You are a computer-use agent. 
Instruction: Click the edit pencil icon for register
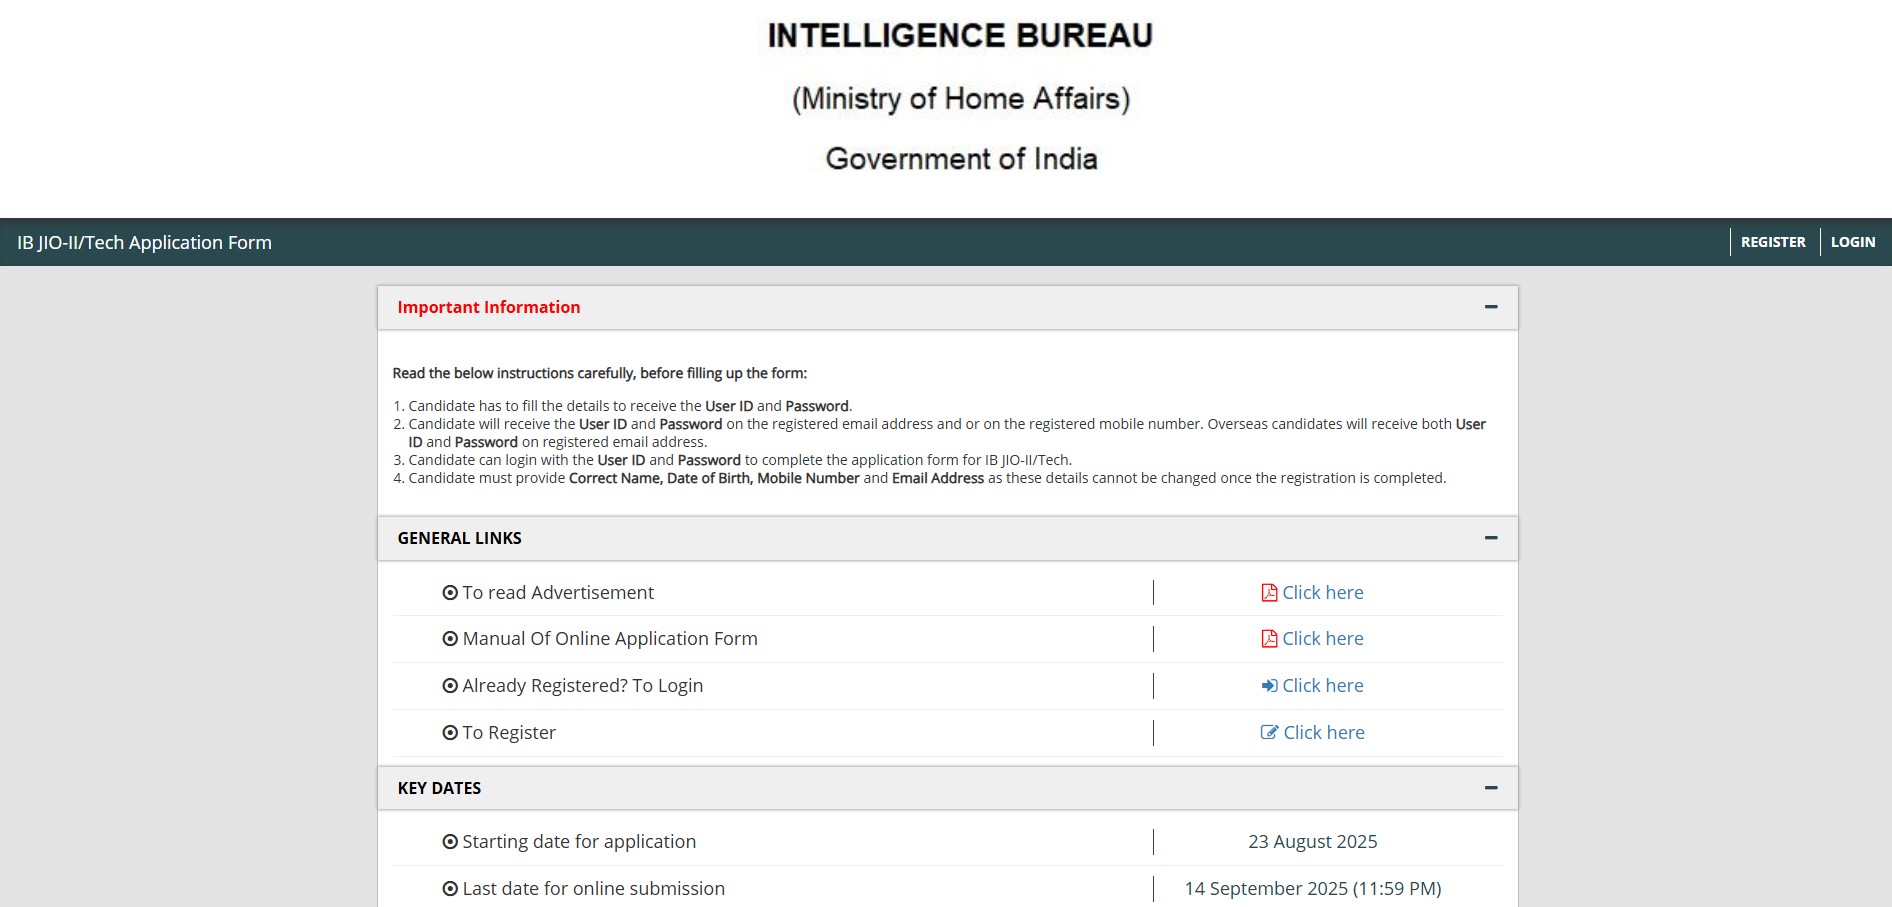1269,732
